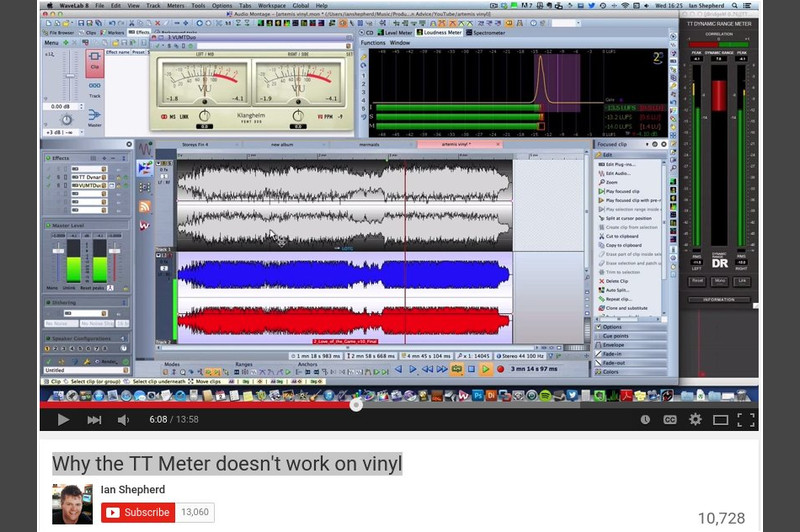Play the YouTube video

tap(63, 420)
